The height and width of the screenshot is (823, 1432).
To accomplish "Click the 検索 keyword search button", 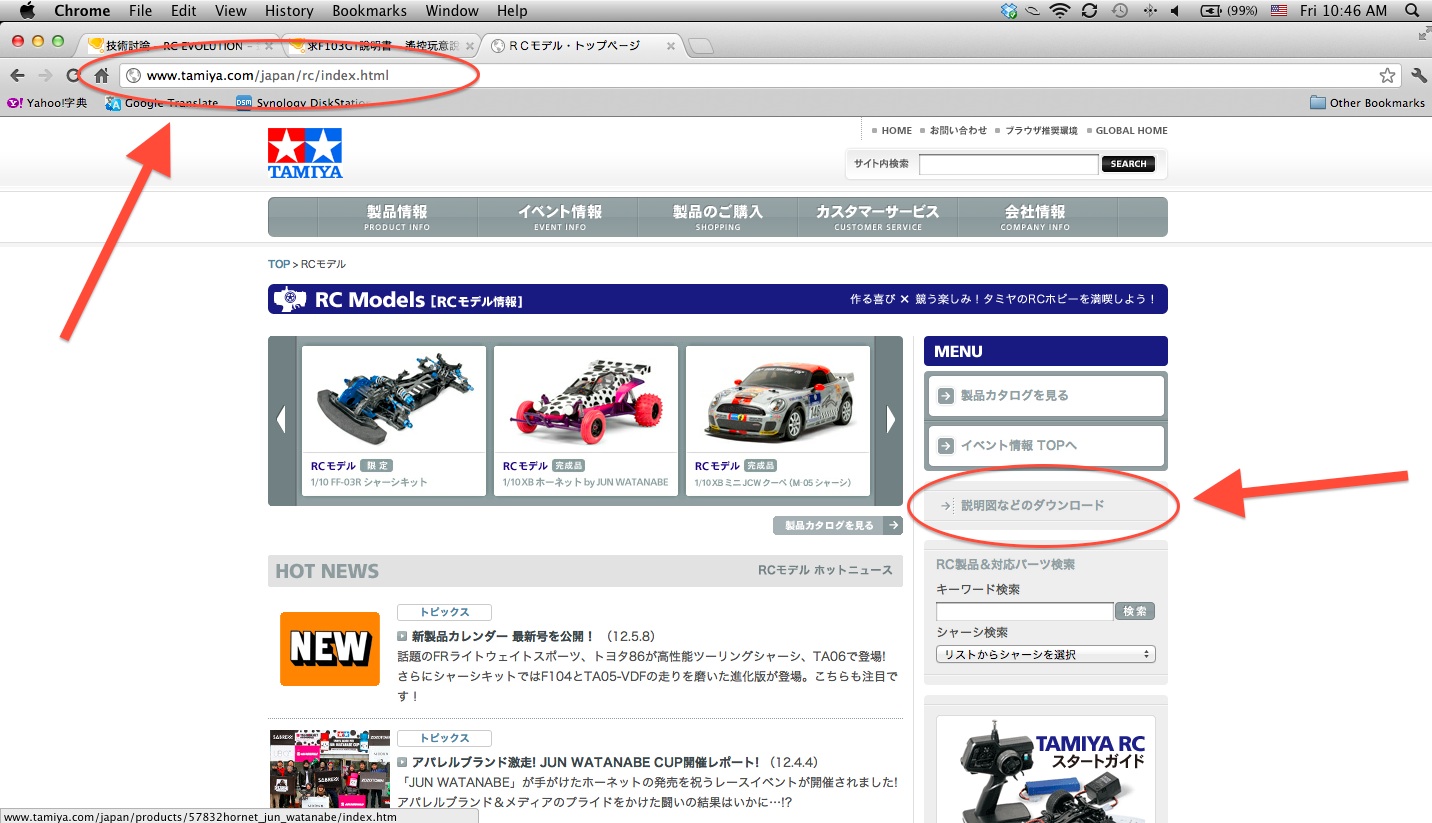I will (1135, 611).
